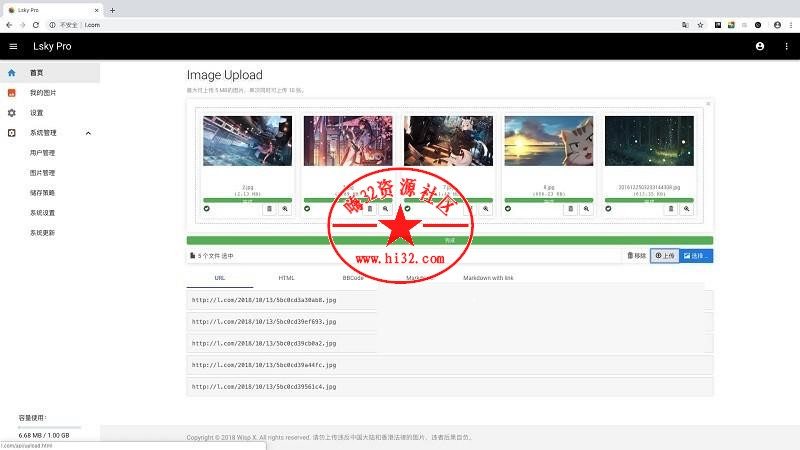Click the 2.jpg train scene thumbnail
800x450 pixels.
247,141
